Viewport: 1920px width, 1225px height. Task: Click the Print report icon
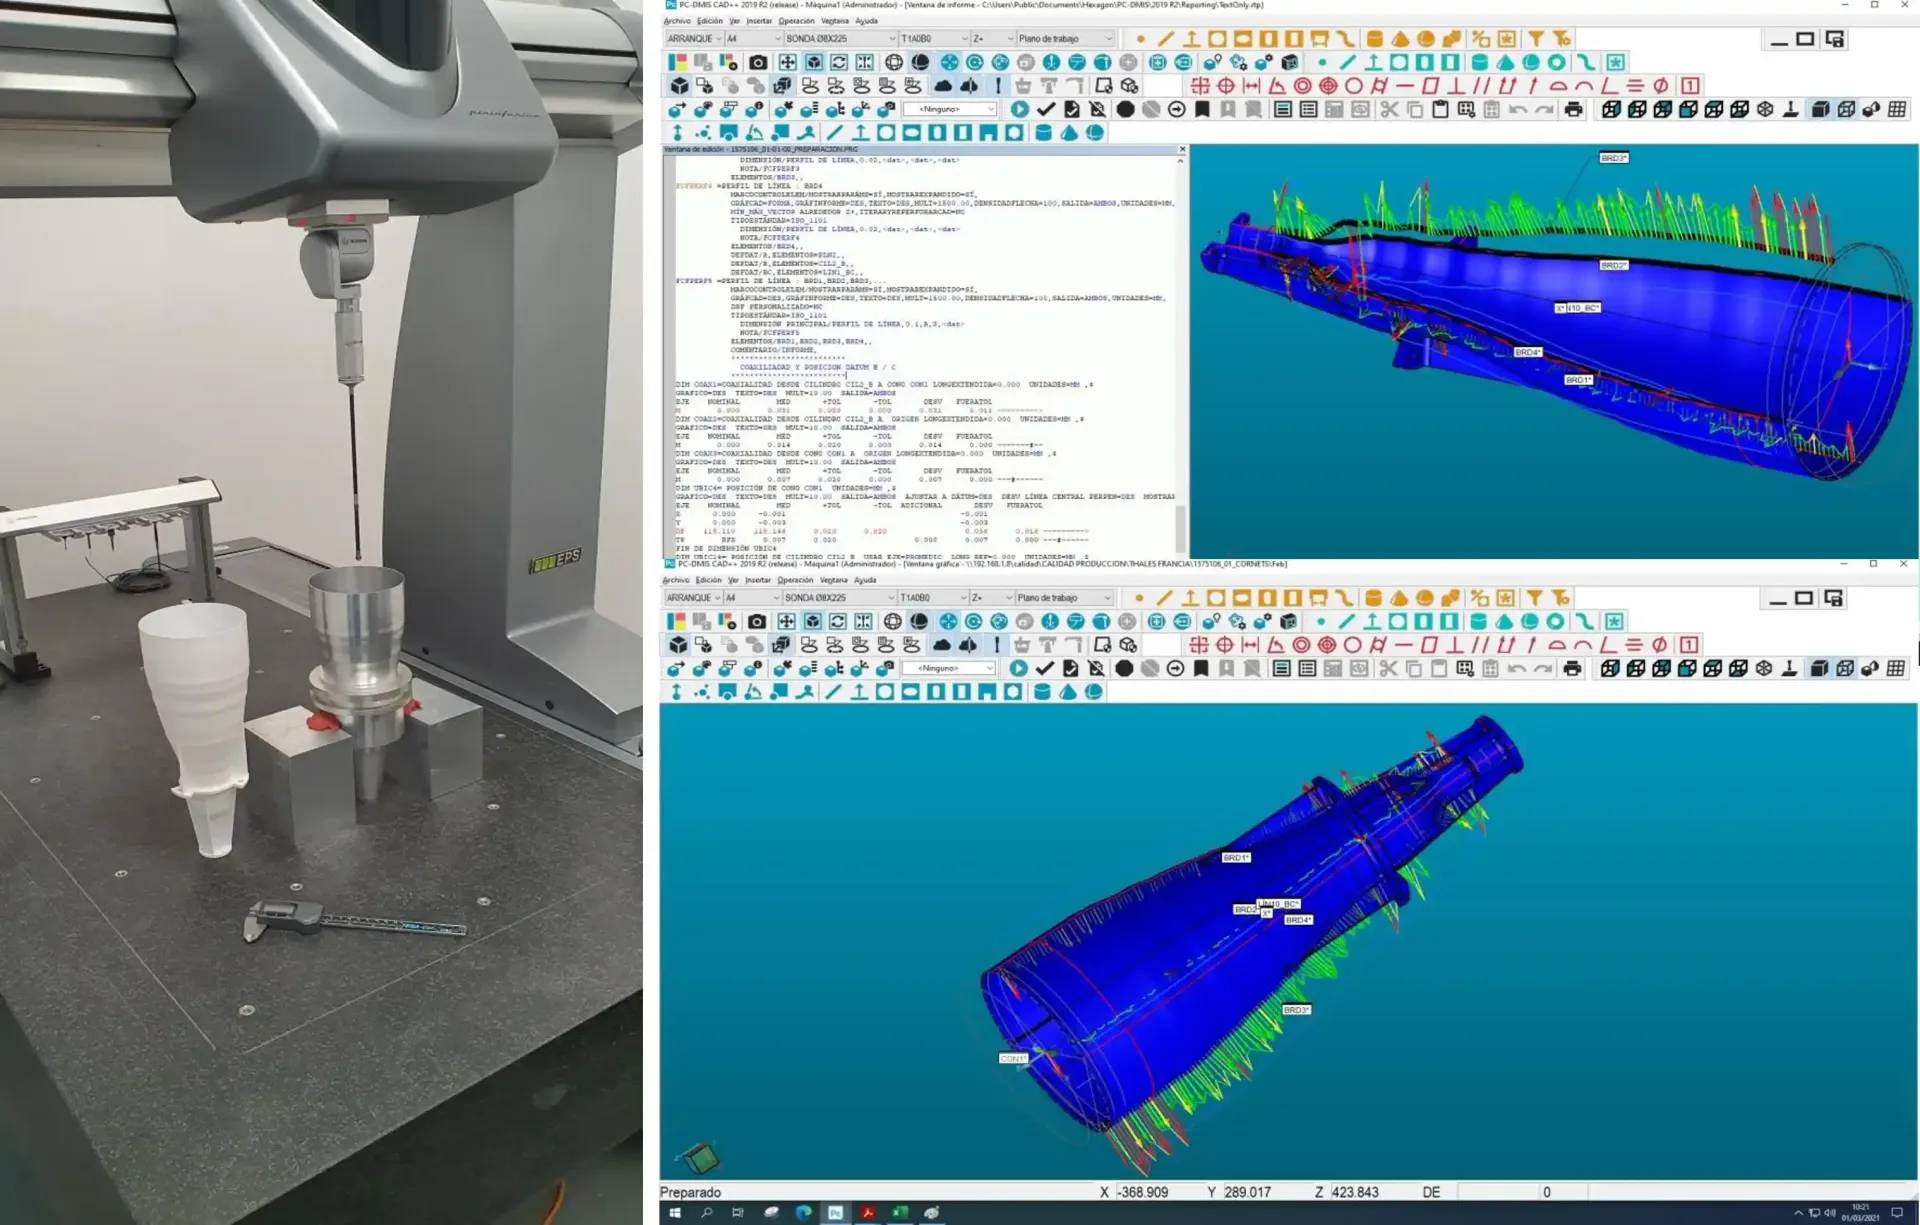1573,110
